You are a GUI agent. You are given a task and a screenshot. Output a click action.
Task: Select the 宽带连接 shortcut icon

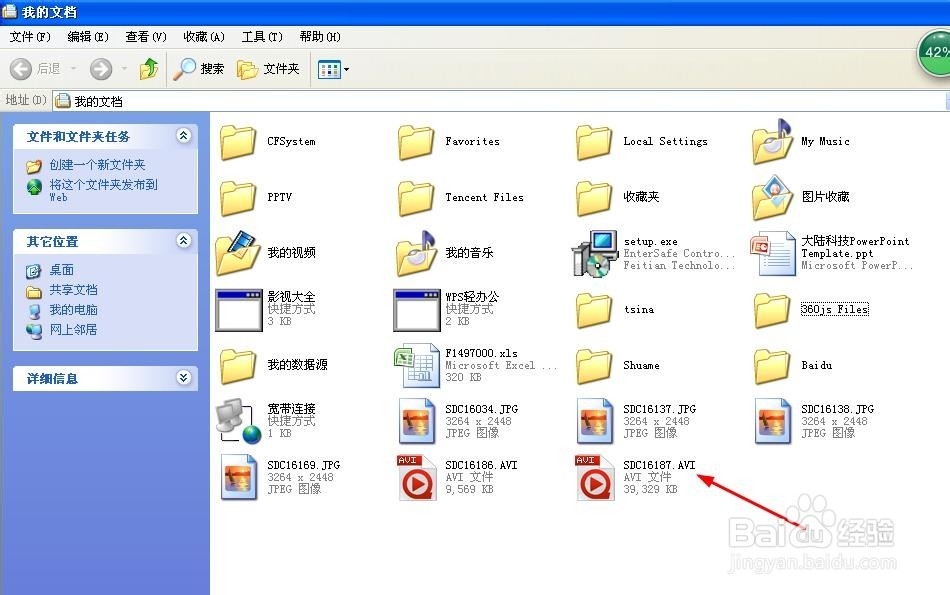point(239,421)
